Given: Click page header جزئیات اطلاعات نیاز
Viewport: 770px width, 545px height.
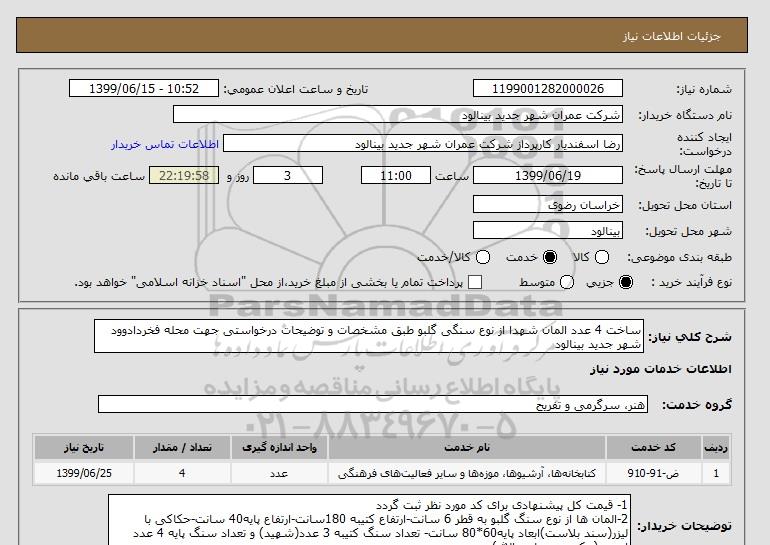Looking at the screenshot, I should [671, 36].
